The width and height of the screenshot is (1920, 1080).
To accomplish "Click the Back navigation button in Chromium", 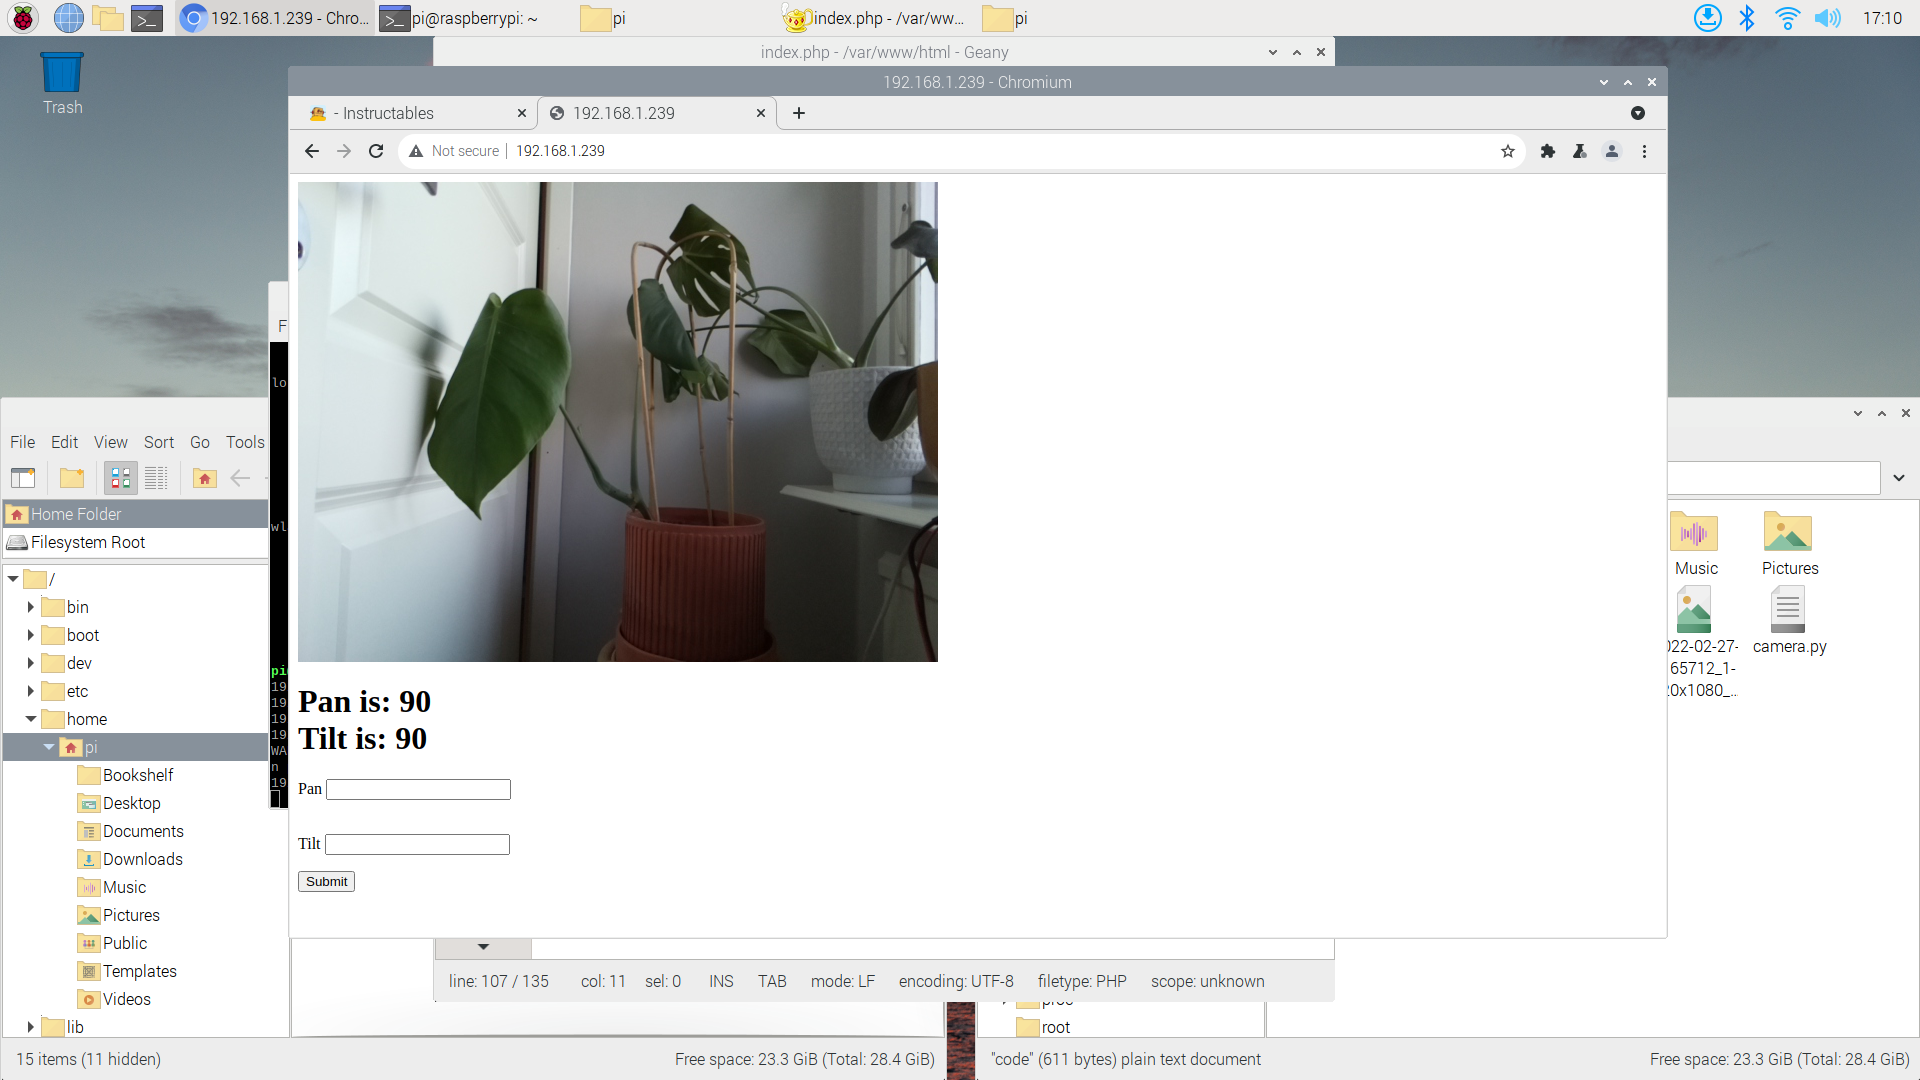I will coord(313,150).
